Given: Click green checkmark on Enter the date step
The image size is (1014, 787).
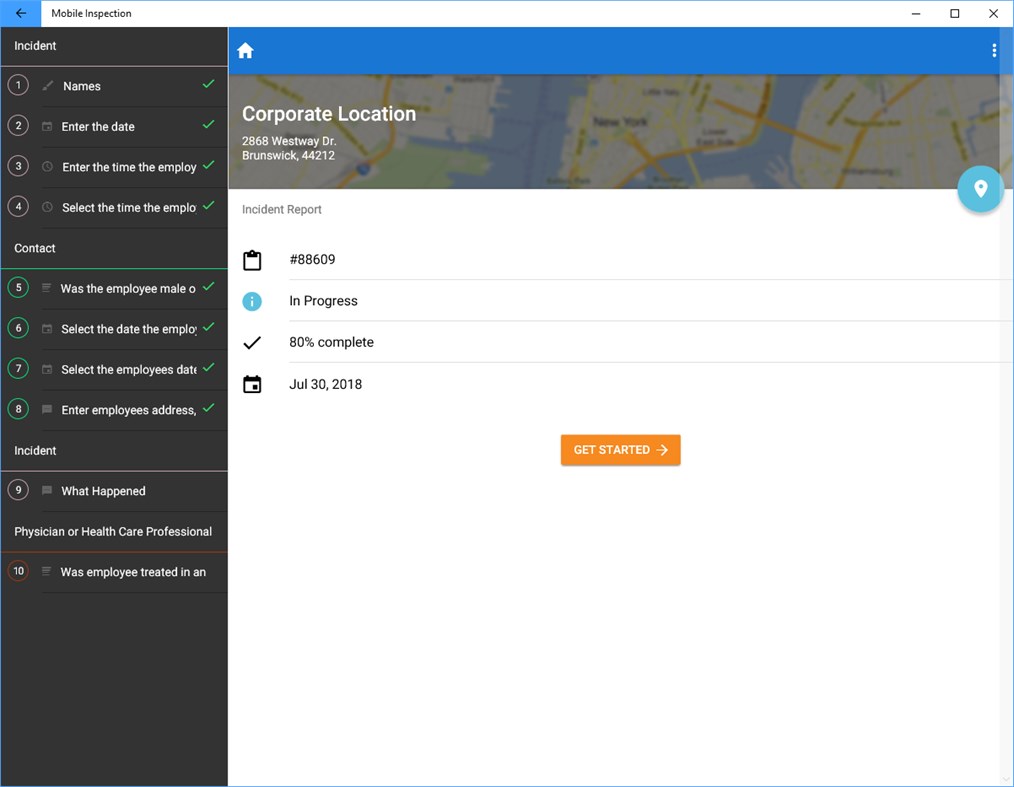Looking at the screenshot, I should coord(209,126).
